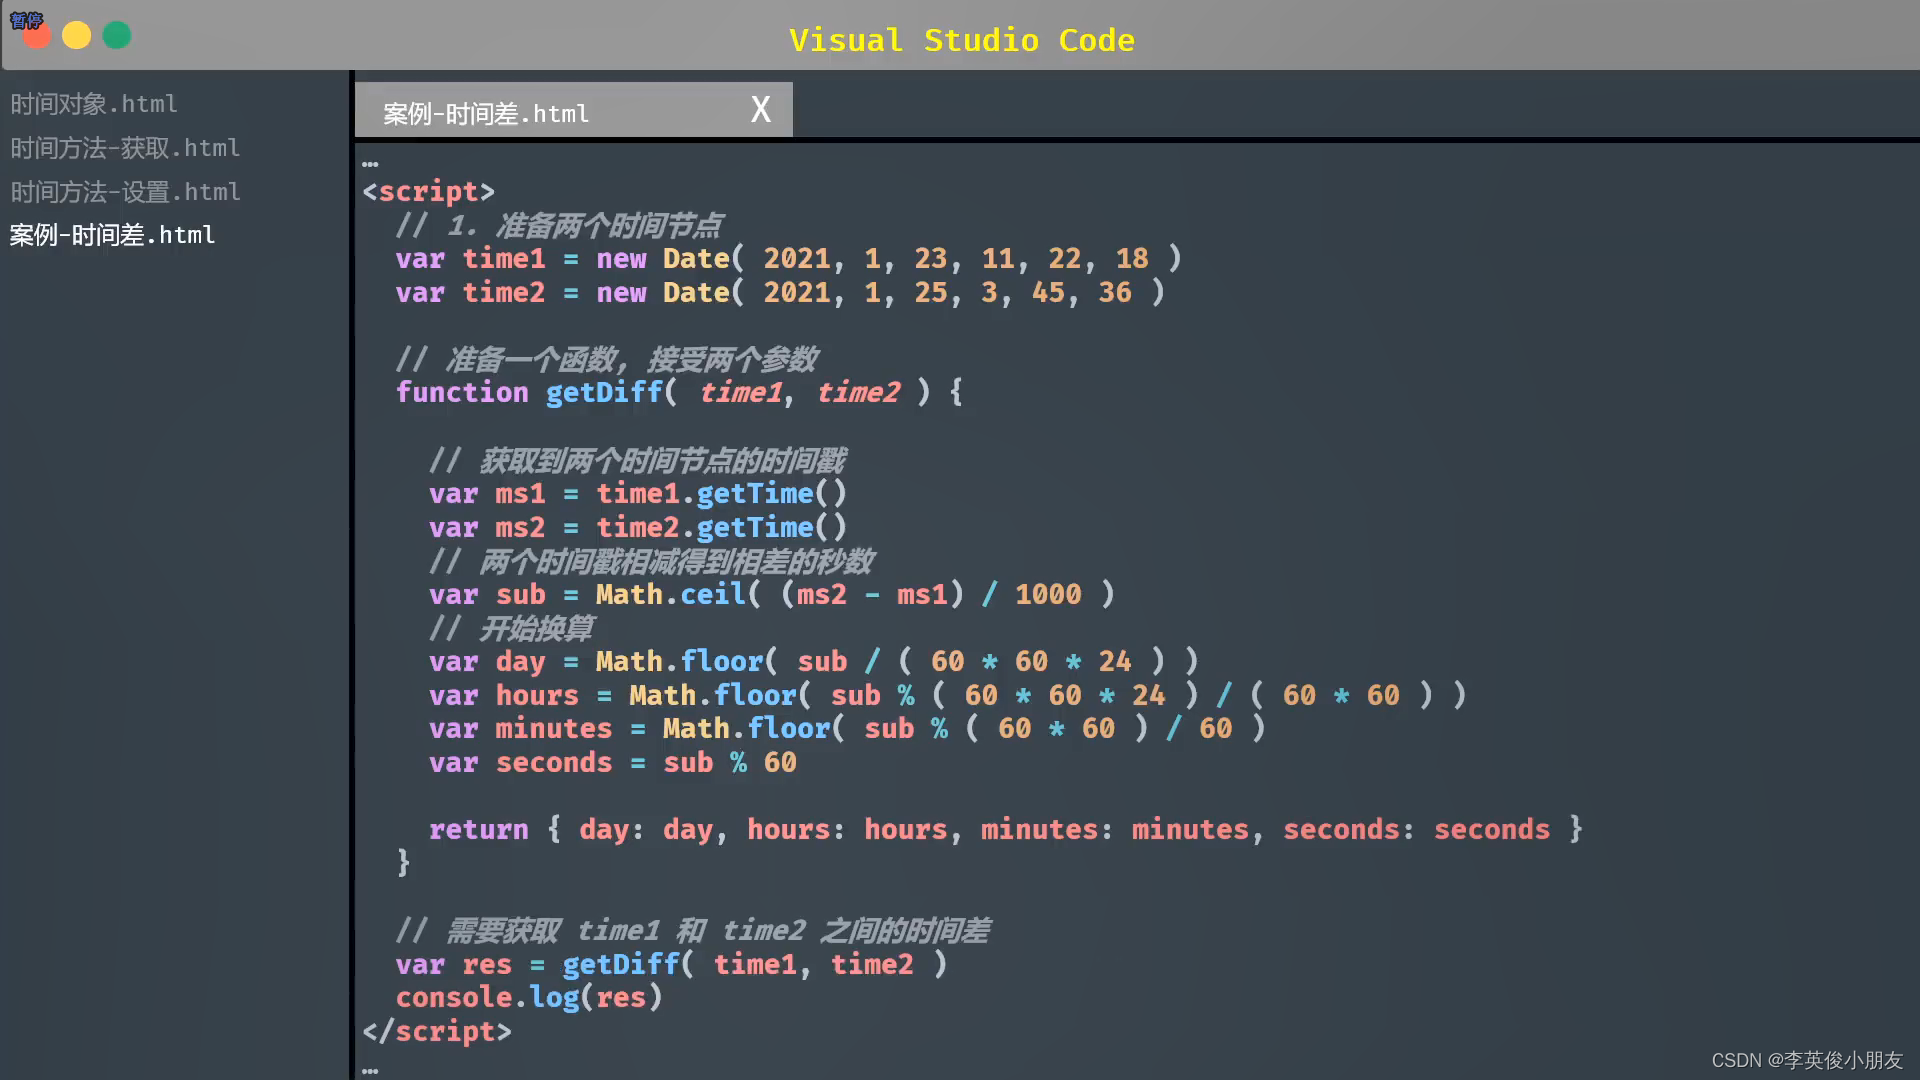Open 时间方法-设置.html in the sidebar
Viewport: 1920px width, 1080px height.
tap(125, 192)
